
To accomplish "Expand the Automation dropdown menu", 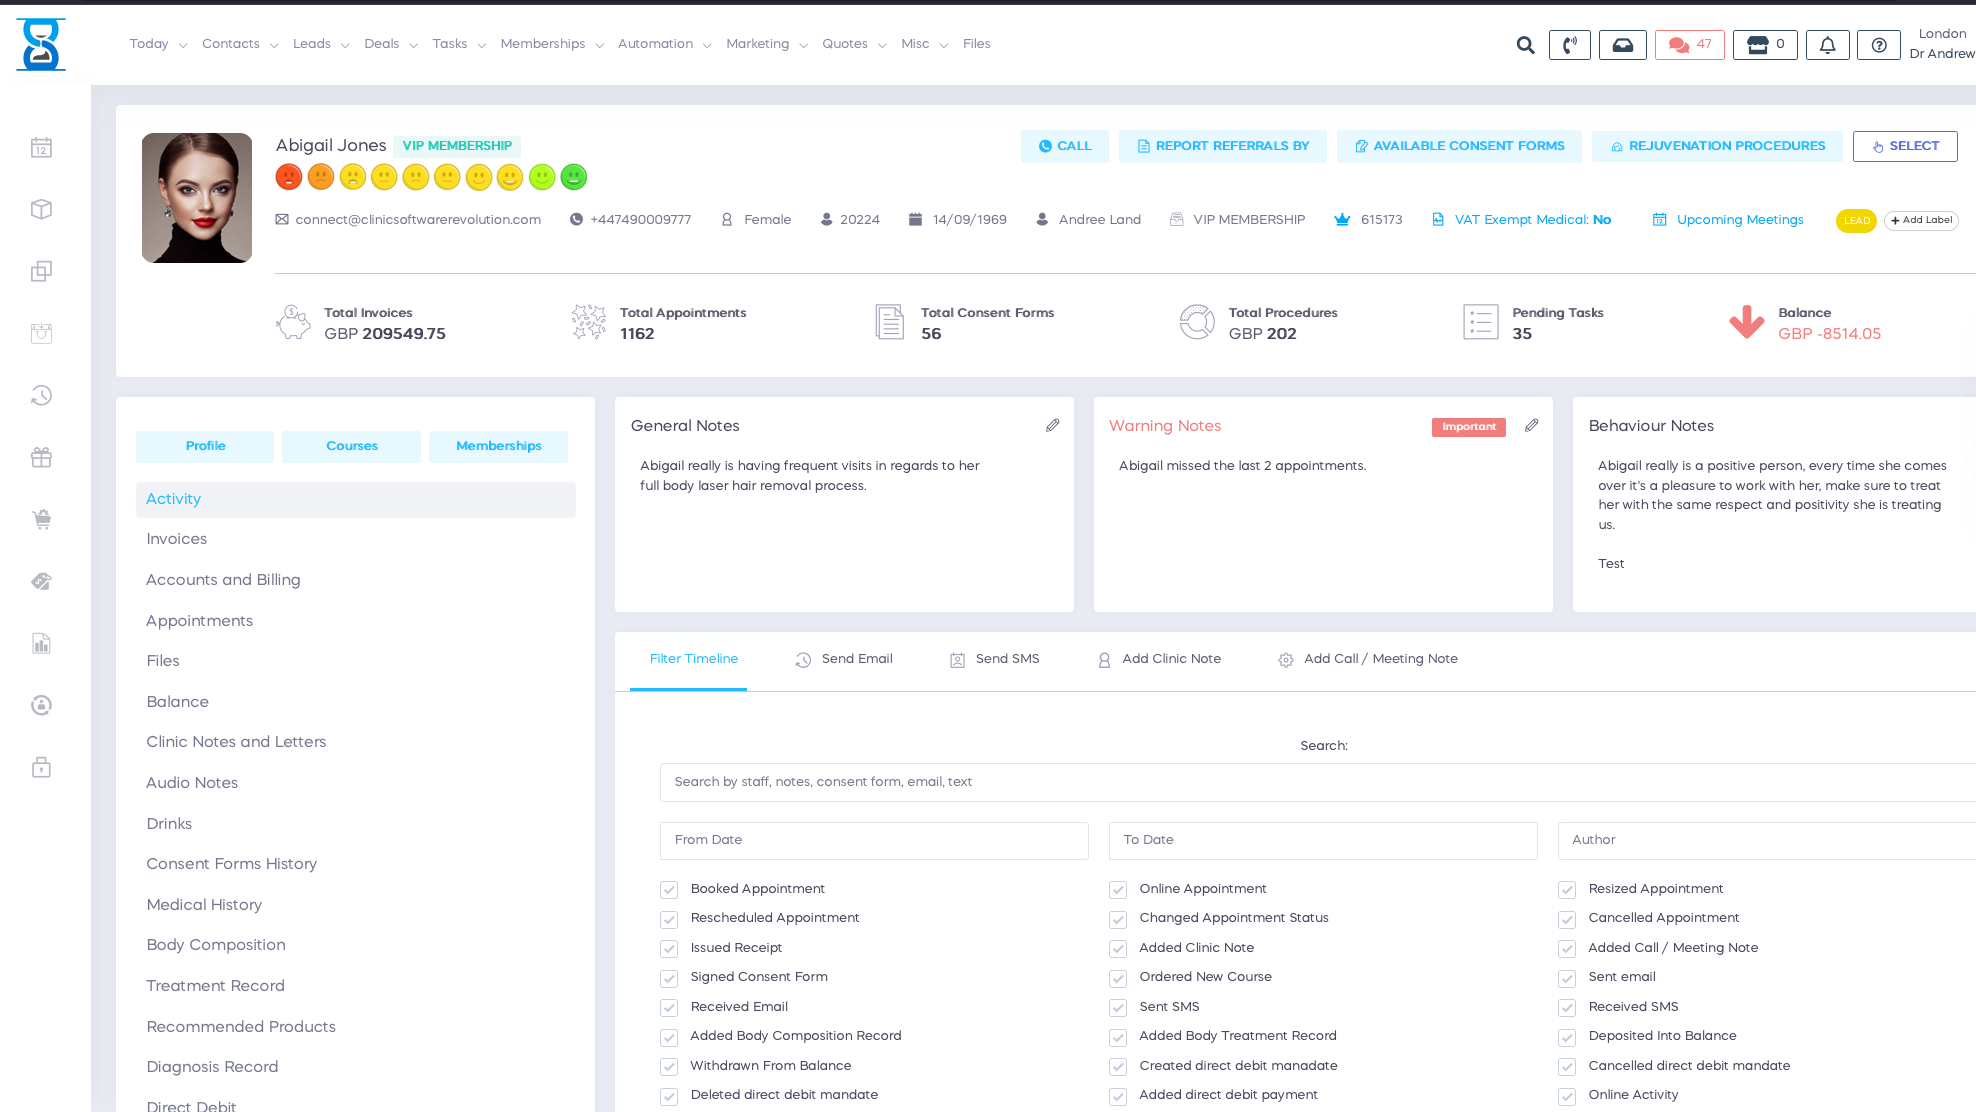I will 664,44.
